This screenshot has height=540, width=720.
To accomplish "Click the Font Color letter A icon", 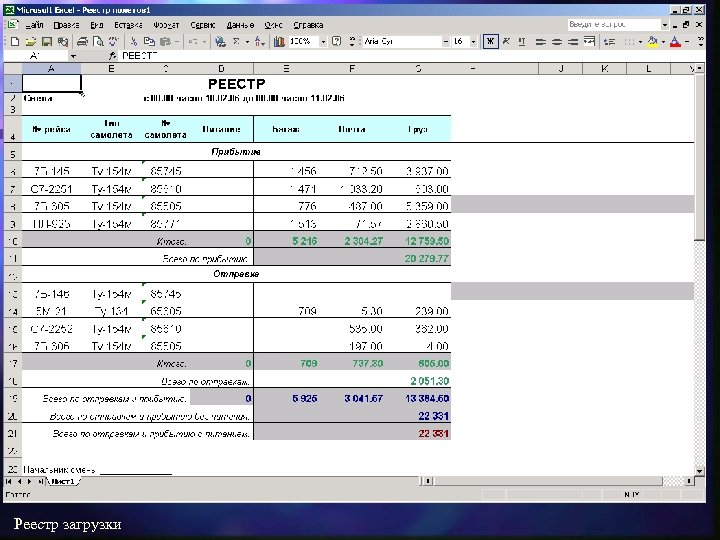I will (675, 42).
